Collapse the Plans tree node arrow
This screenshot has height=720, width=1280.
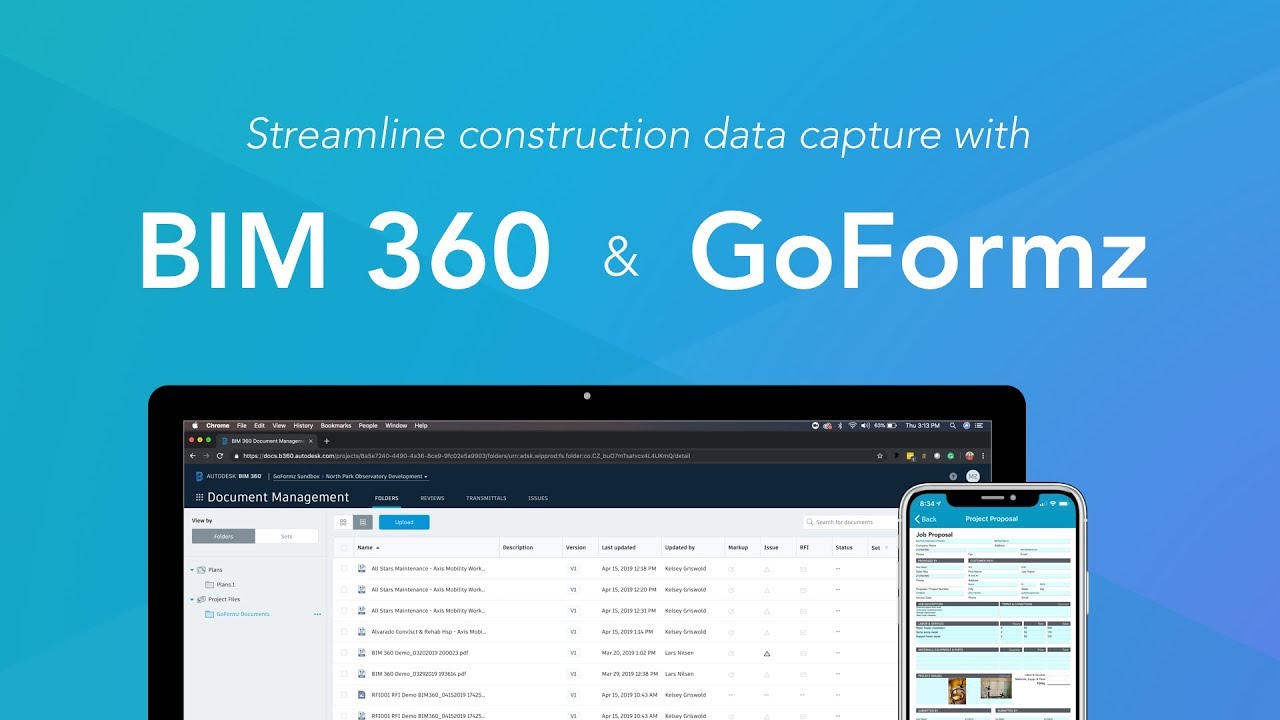tap(192, 570)
